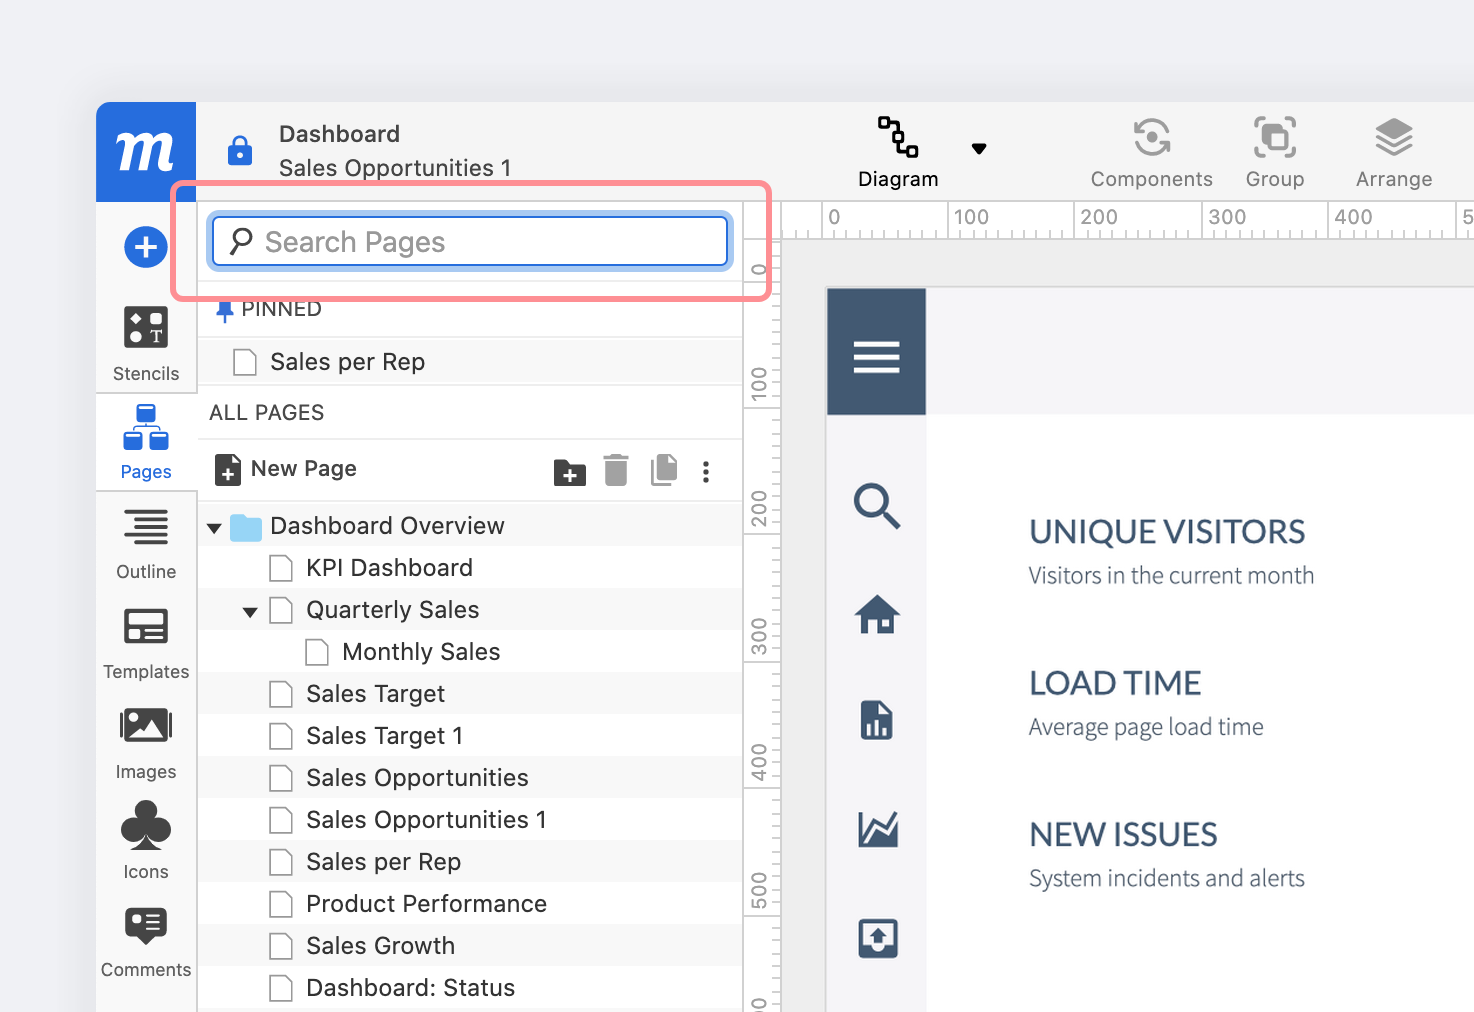
Task: Select the KPI Dashboard page
Action: click(389, 568)
